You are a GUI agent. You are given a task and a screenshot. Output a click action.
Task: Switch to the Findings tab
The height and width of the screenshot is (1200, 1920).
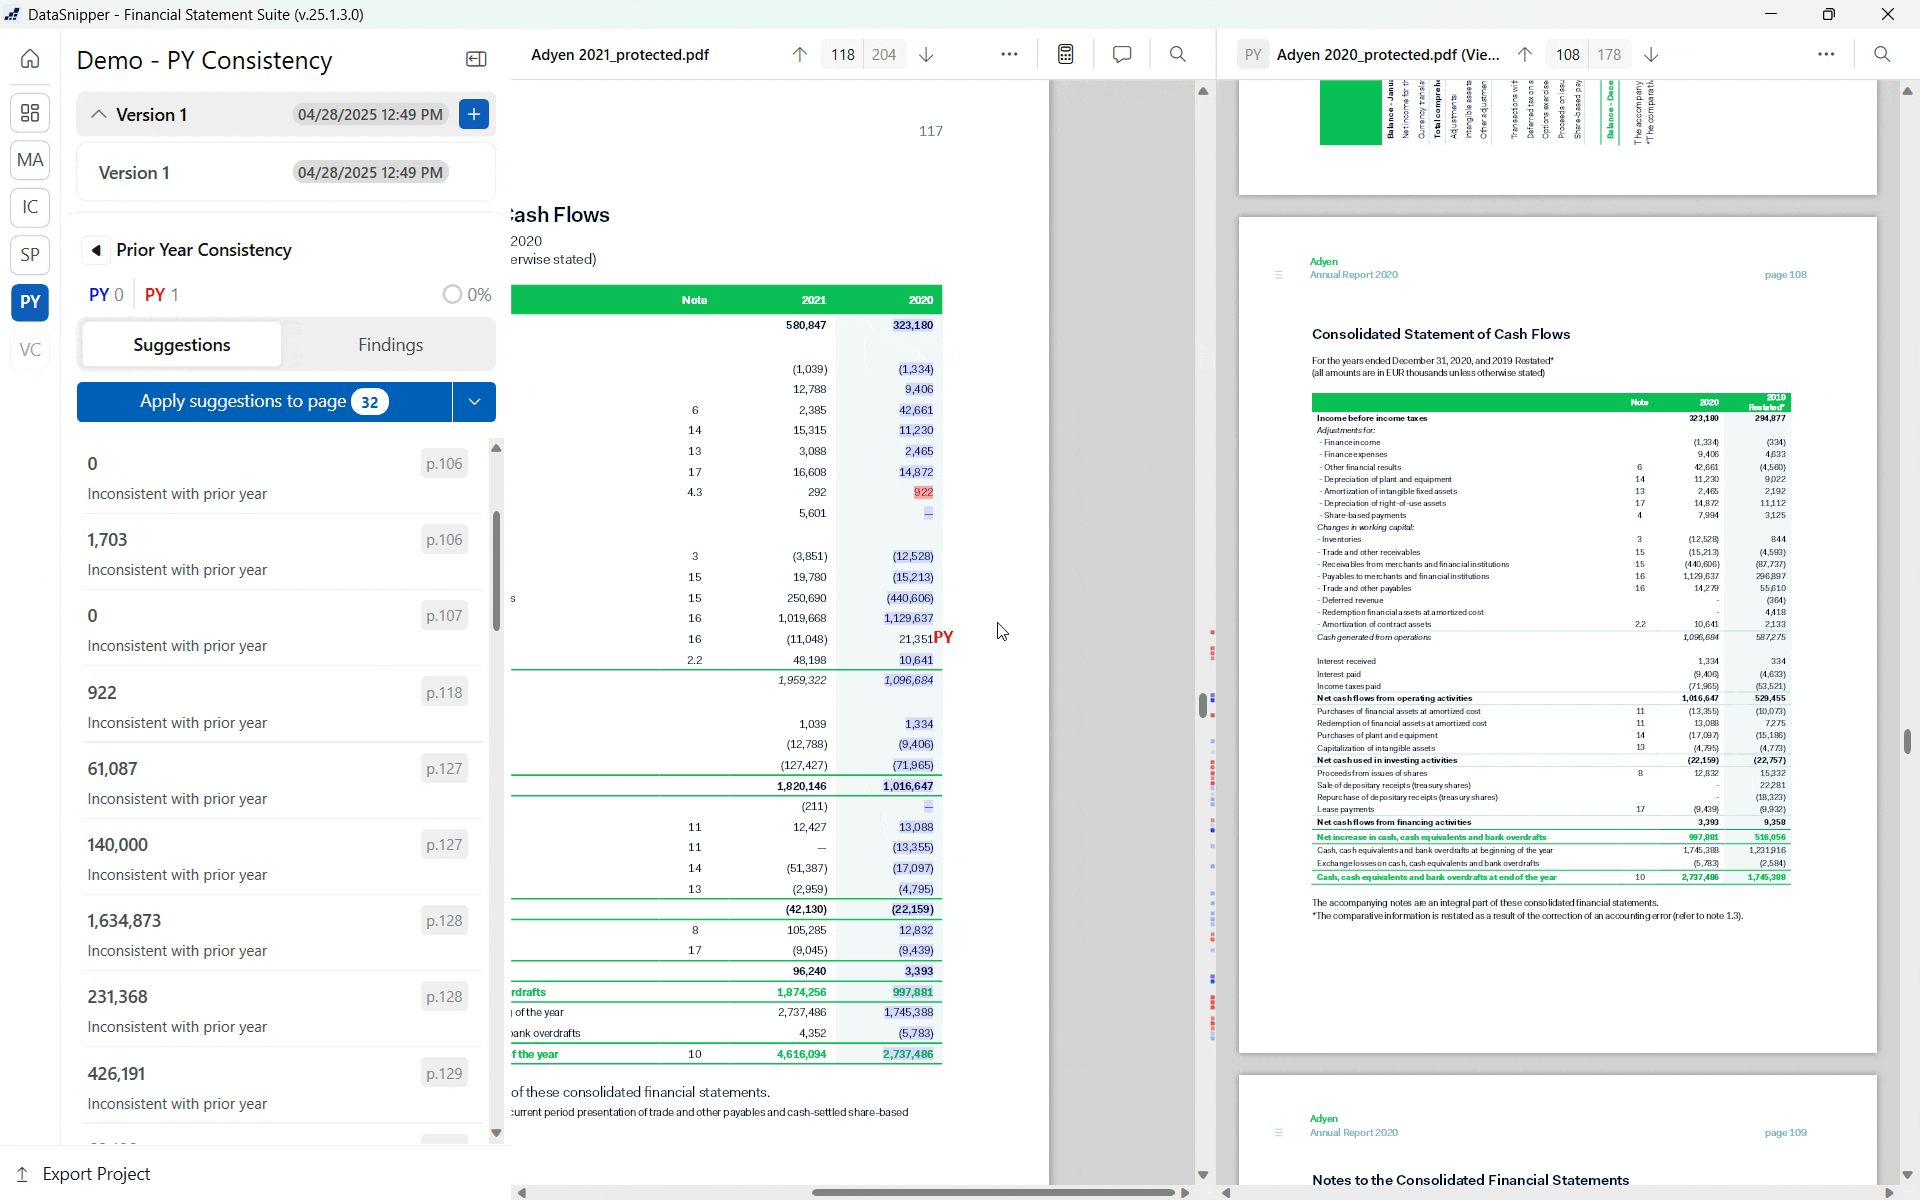point(390,345)
